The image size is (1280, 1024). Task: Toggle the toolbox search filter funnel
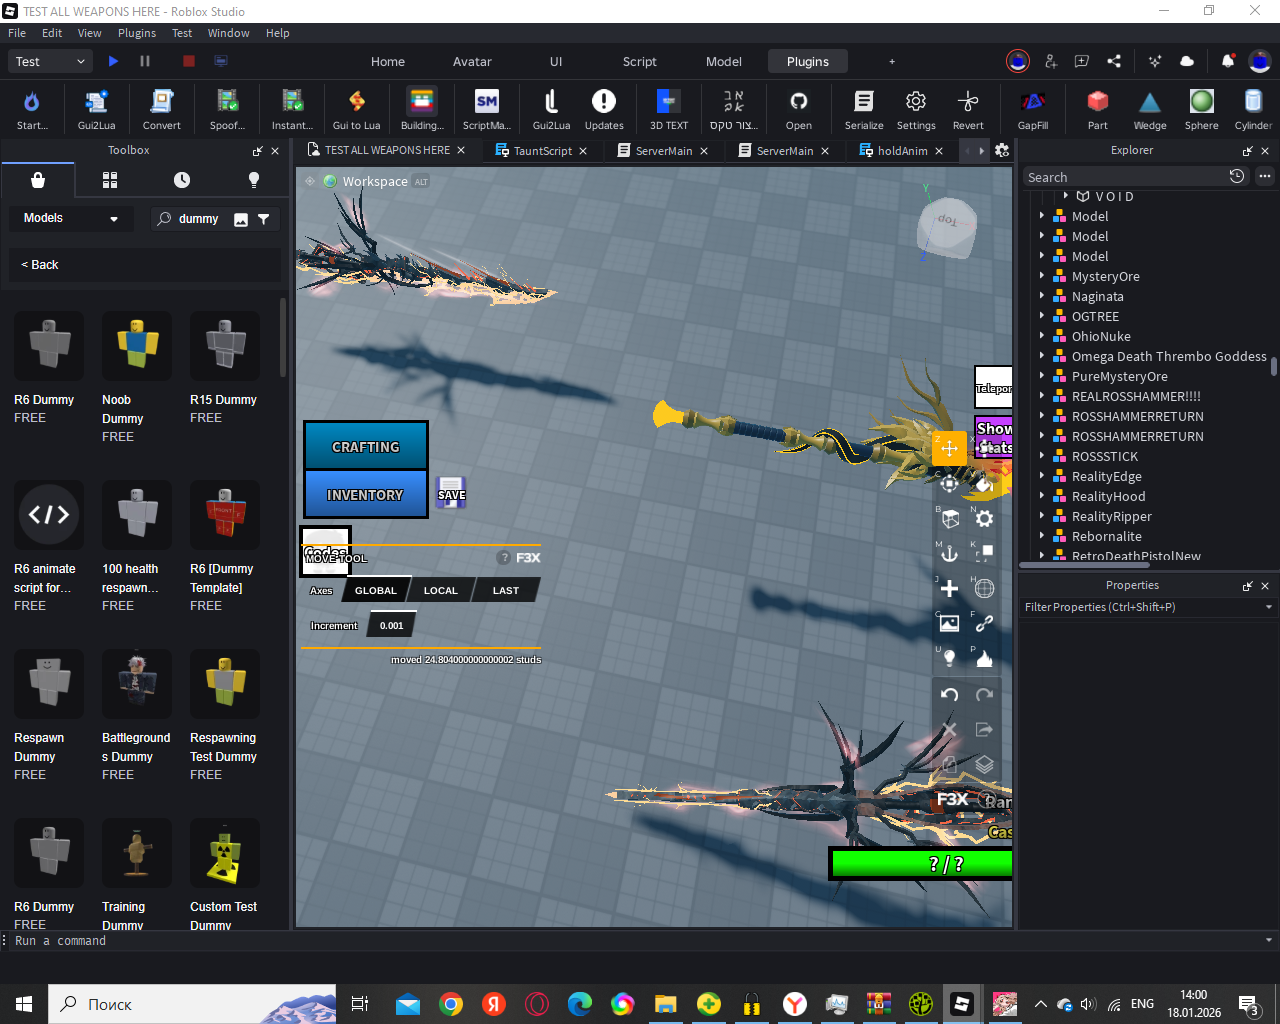pos(264,219)
